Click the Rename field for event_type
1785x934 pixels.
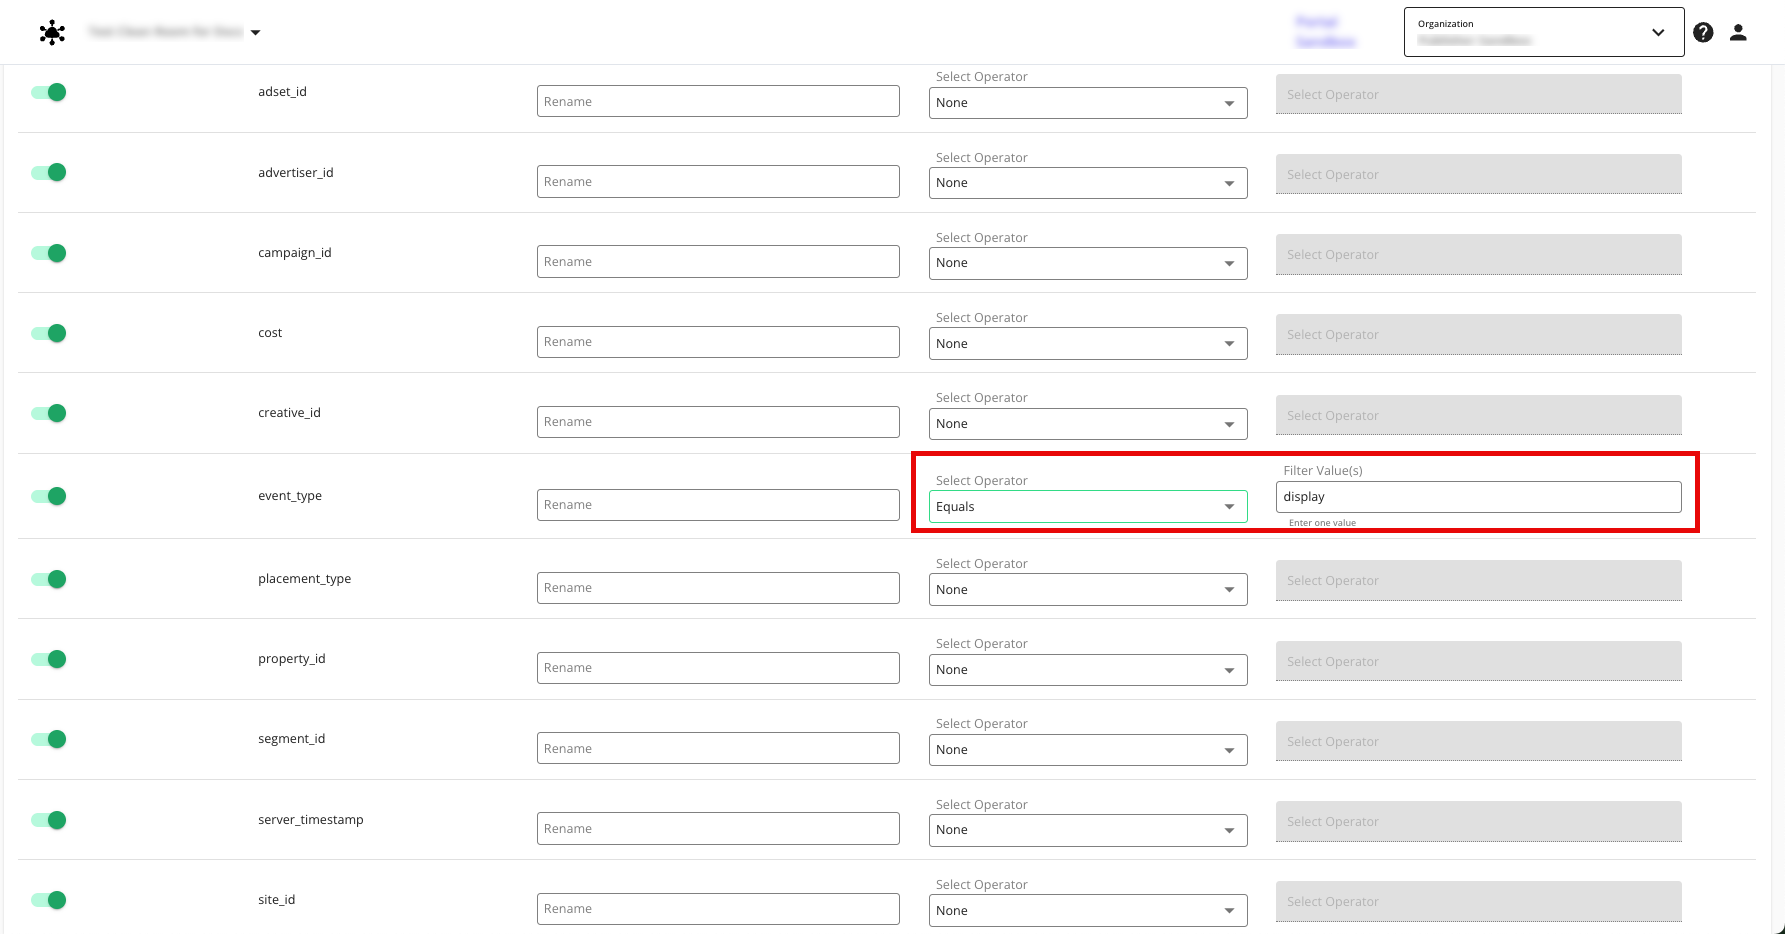[717, 505]
